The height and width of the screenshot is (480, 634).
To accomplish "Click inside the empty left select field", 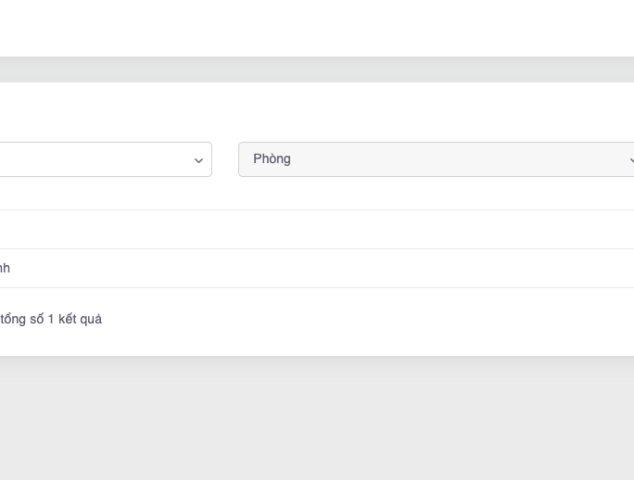I will pos(90,159).
